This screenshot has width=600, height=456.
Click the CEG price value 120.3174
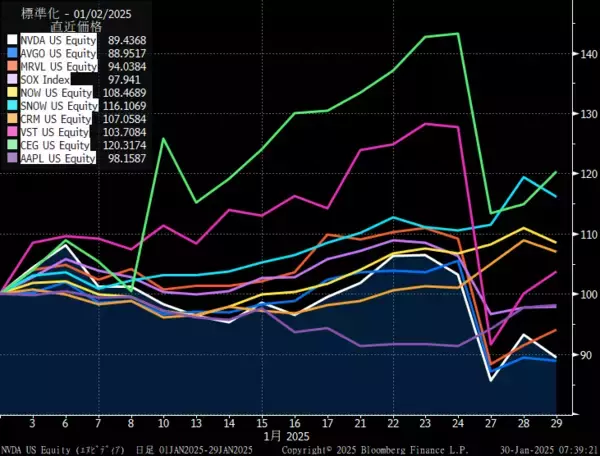pyautogui.click(x=124, y=144)
